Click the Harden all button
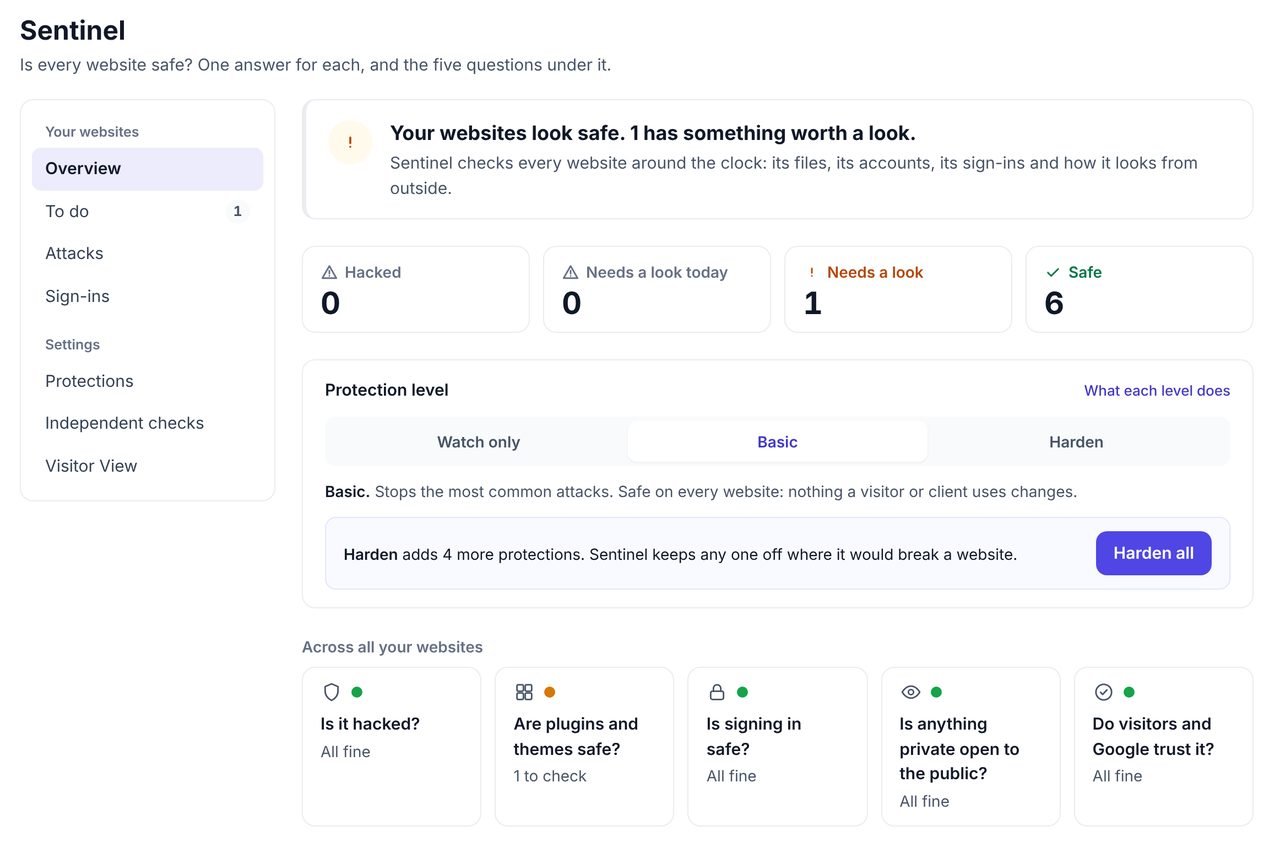 [1153, 553]
